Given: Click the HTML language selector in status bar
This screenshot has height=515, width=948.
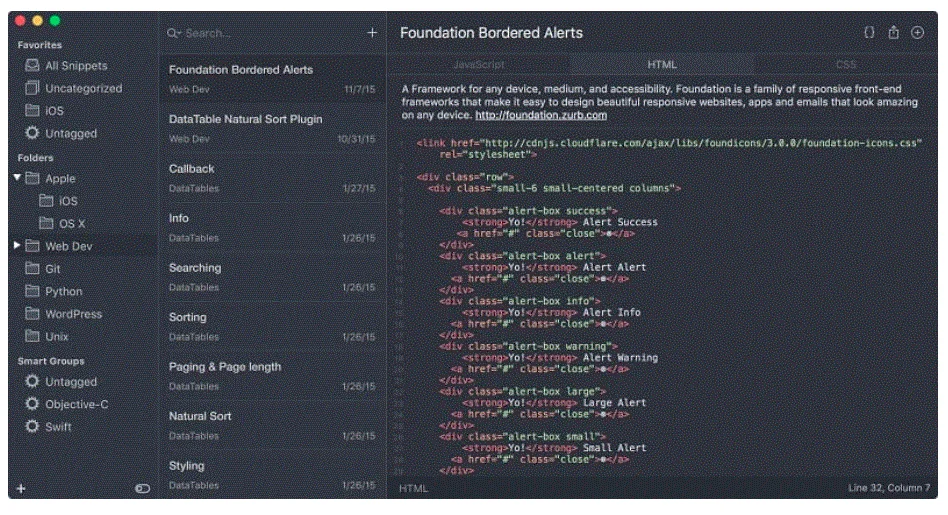Looking at the screenshot, I should (414, 488).
